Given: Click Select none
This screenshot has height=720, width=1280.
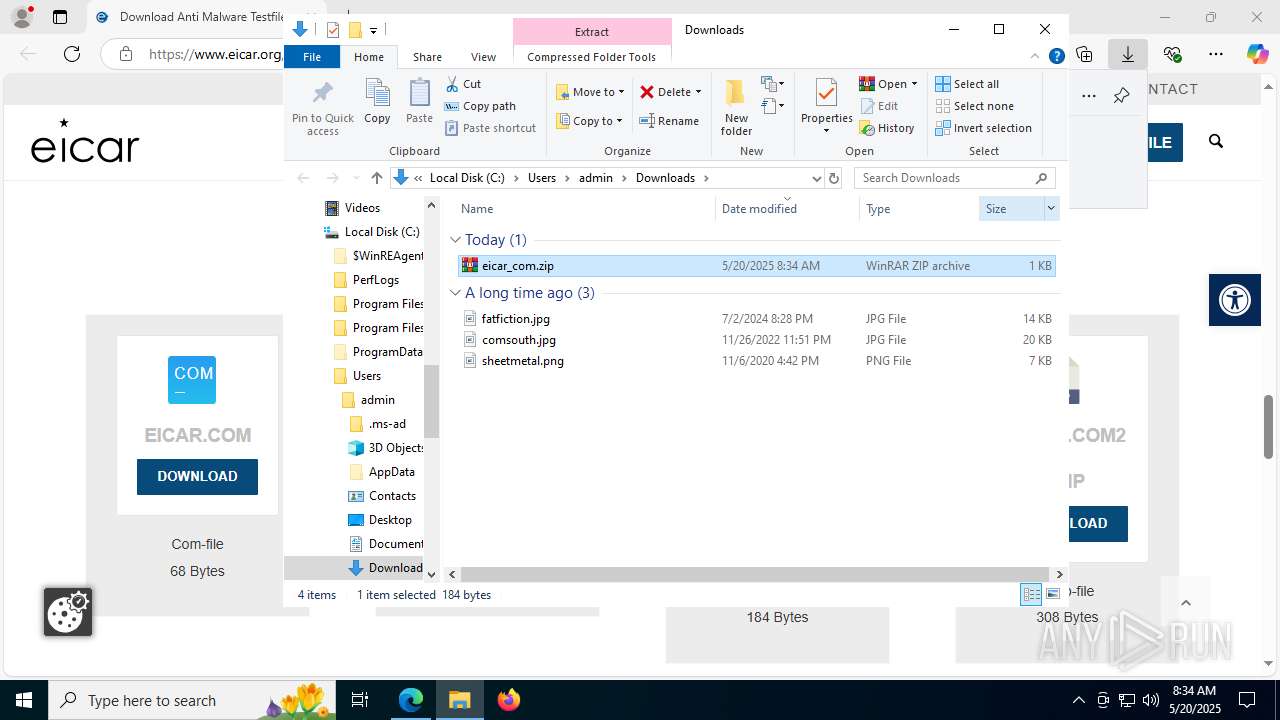Looking at the screenshot, I should [x=974, y=106].
